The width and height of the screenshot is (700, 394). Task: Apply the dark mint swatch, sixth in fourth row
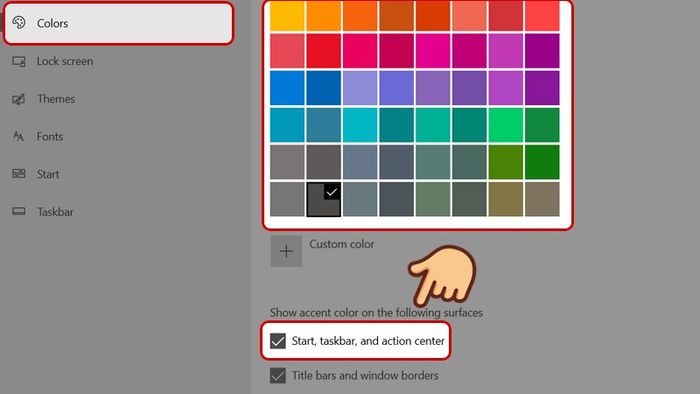coord(469,125)
